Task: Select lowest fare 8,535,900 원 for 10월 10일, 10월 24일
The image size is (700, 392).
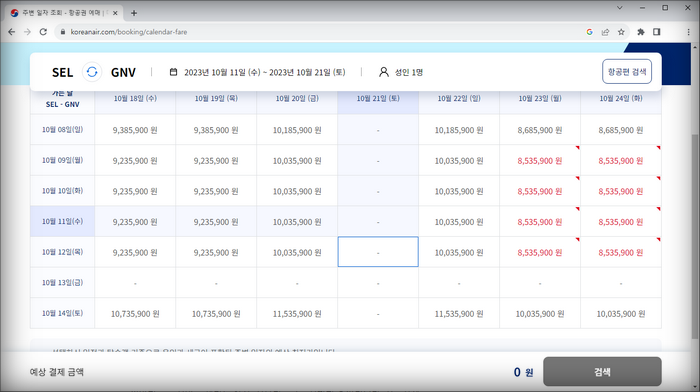Action: click(x=621, y=191)
